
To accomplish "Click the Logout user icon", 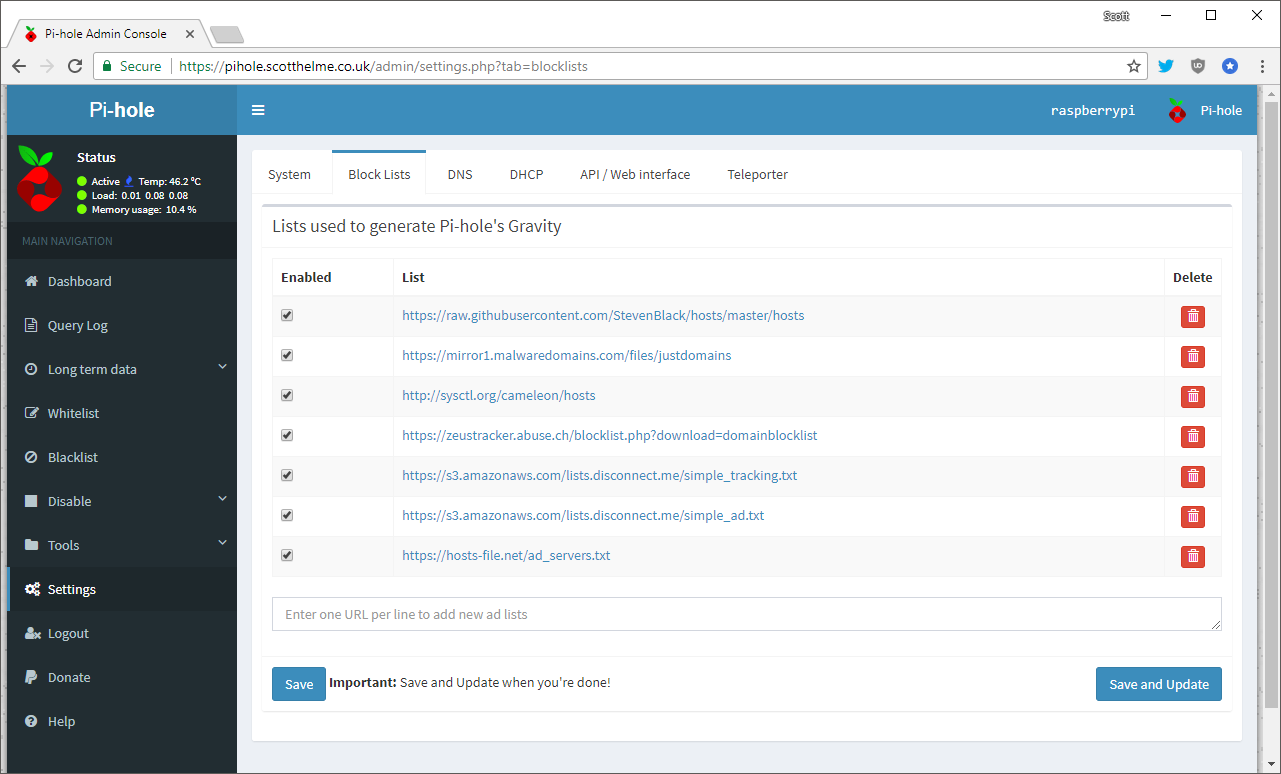I will point(32,633).
